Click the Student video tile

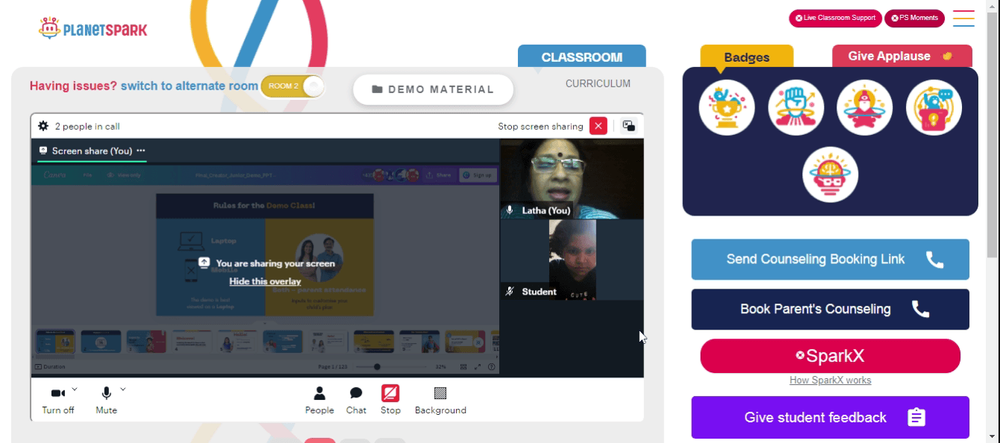(572, 259)
